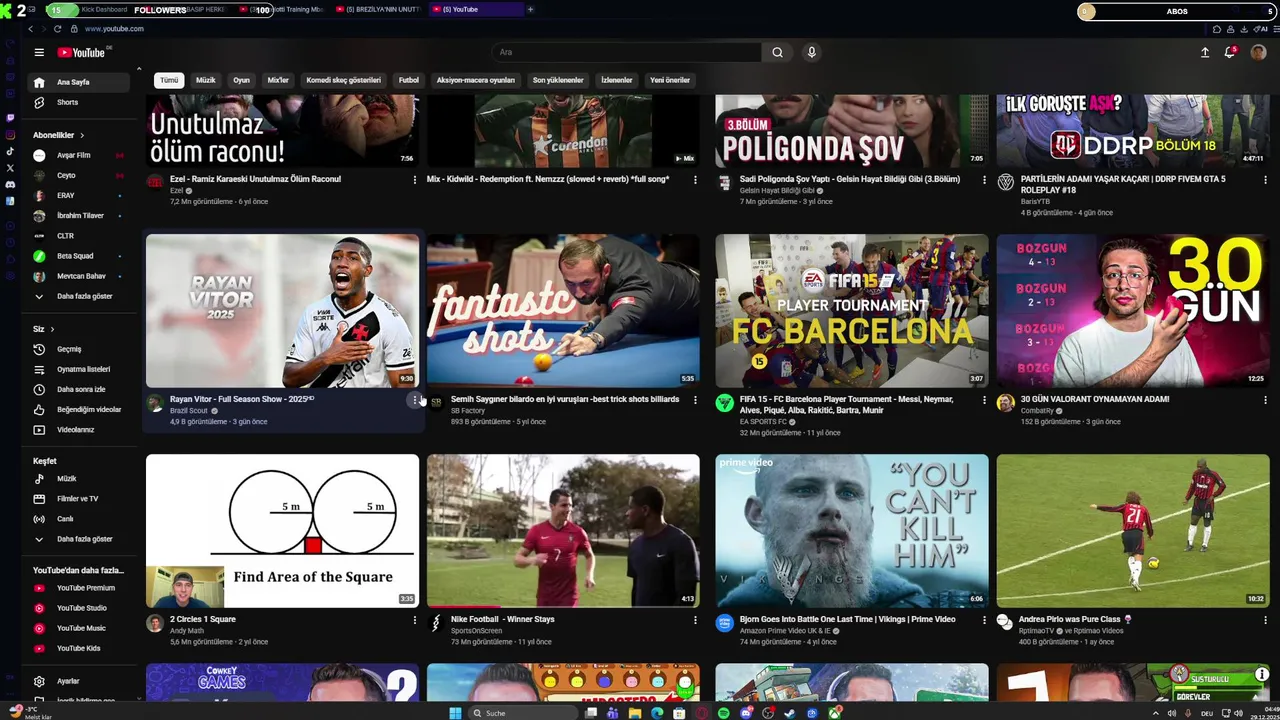
Task: Select the Tümü filter chip
Action: (169, 80)
